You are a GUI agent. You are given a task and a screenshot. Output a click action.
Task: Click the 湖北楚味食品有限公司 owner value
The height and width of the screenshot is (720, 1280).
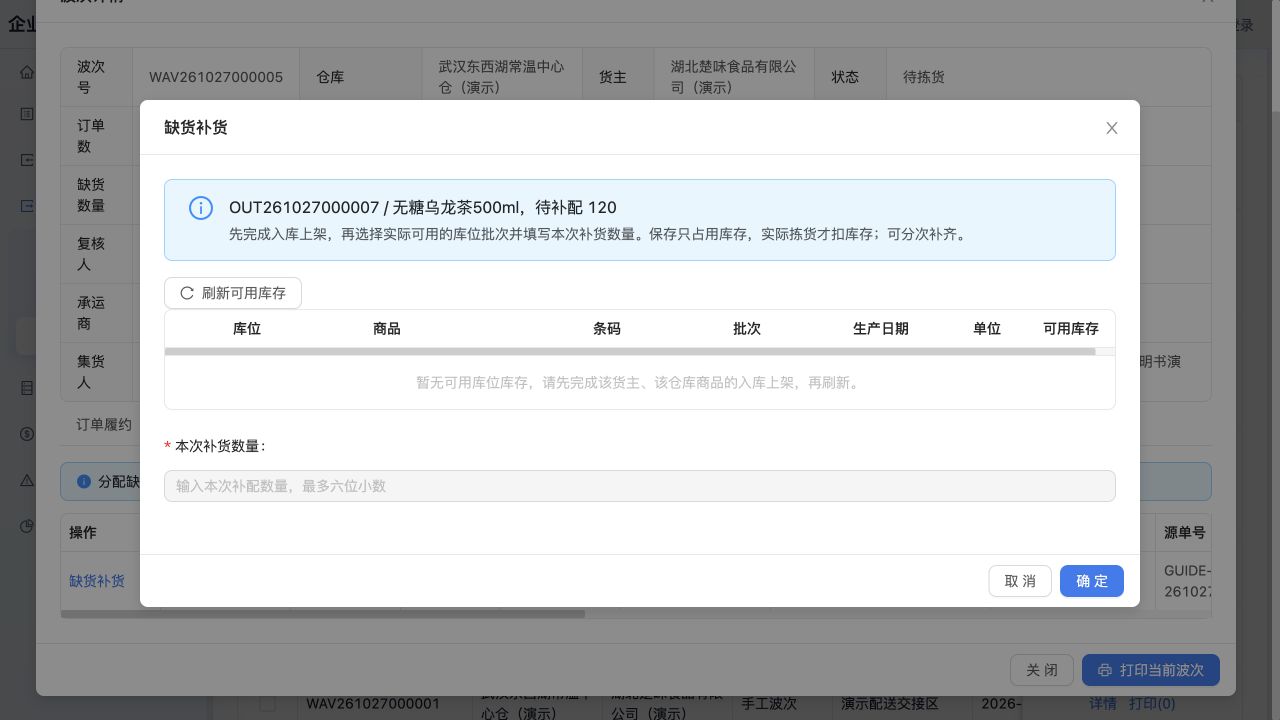coord(734,77)
